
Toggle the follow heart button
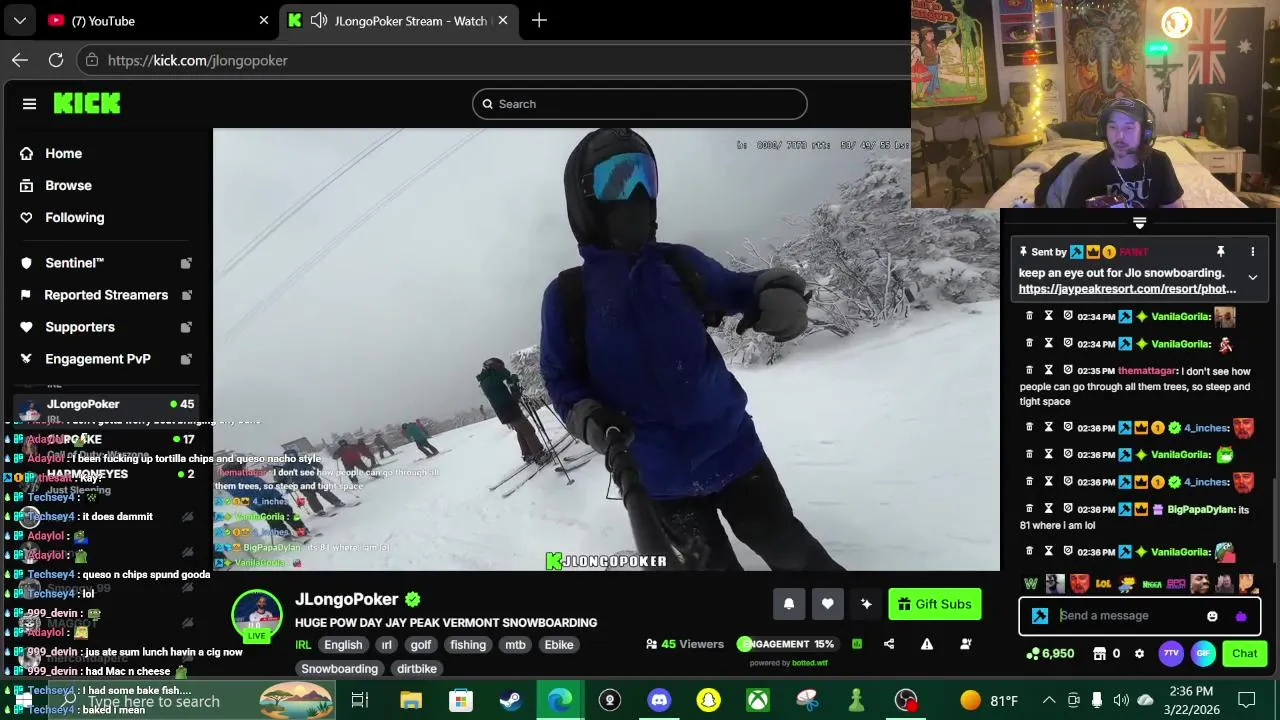(827, 604)
